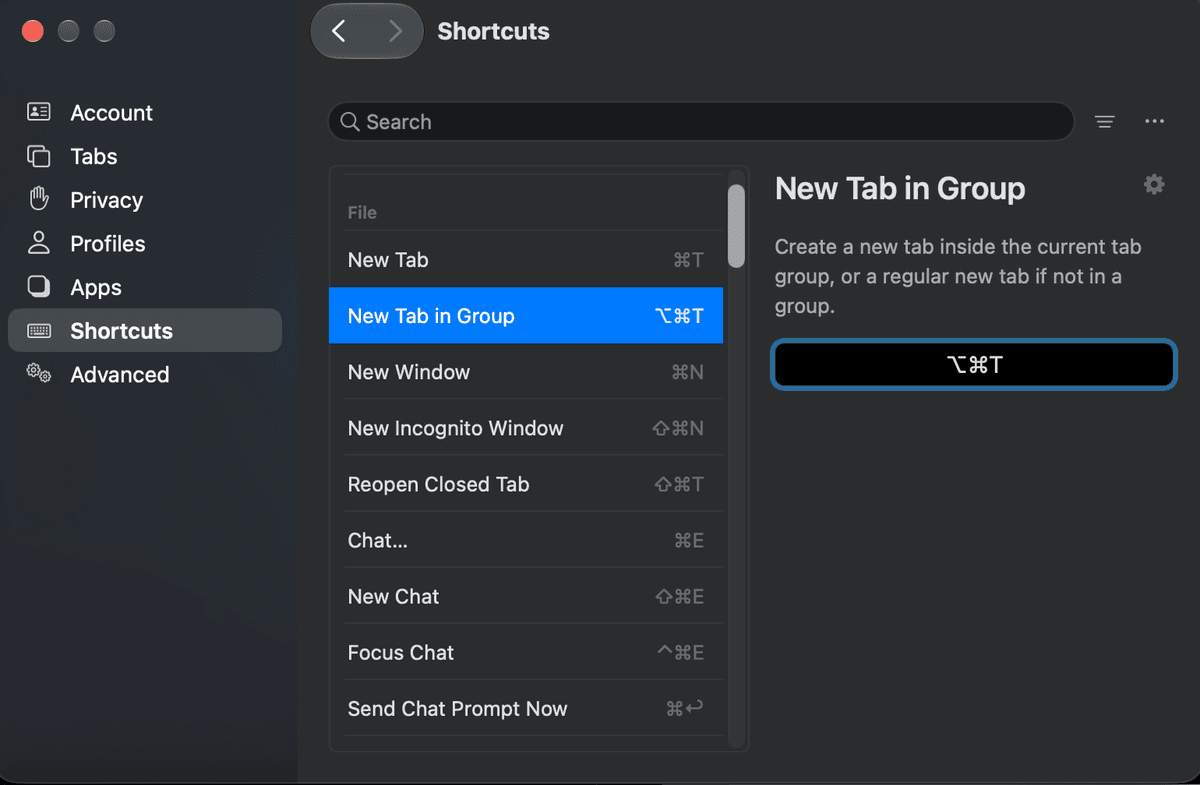Select the Profiles label in sidebar
The height and width of the screenshot is (785, 1200).
108,244
